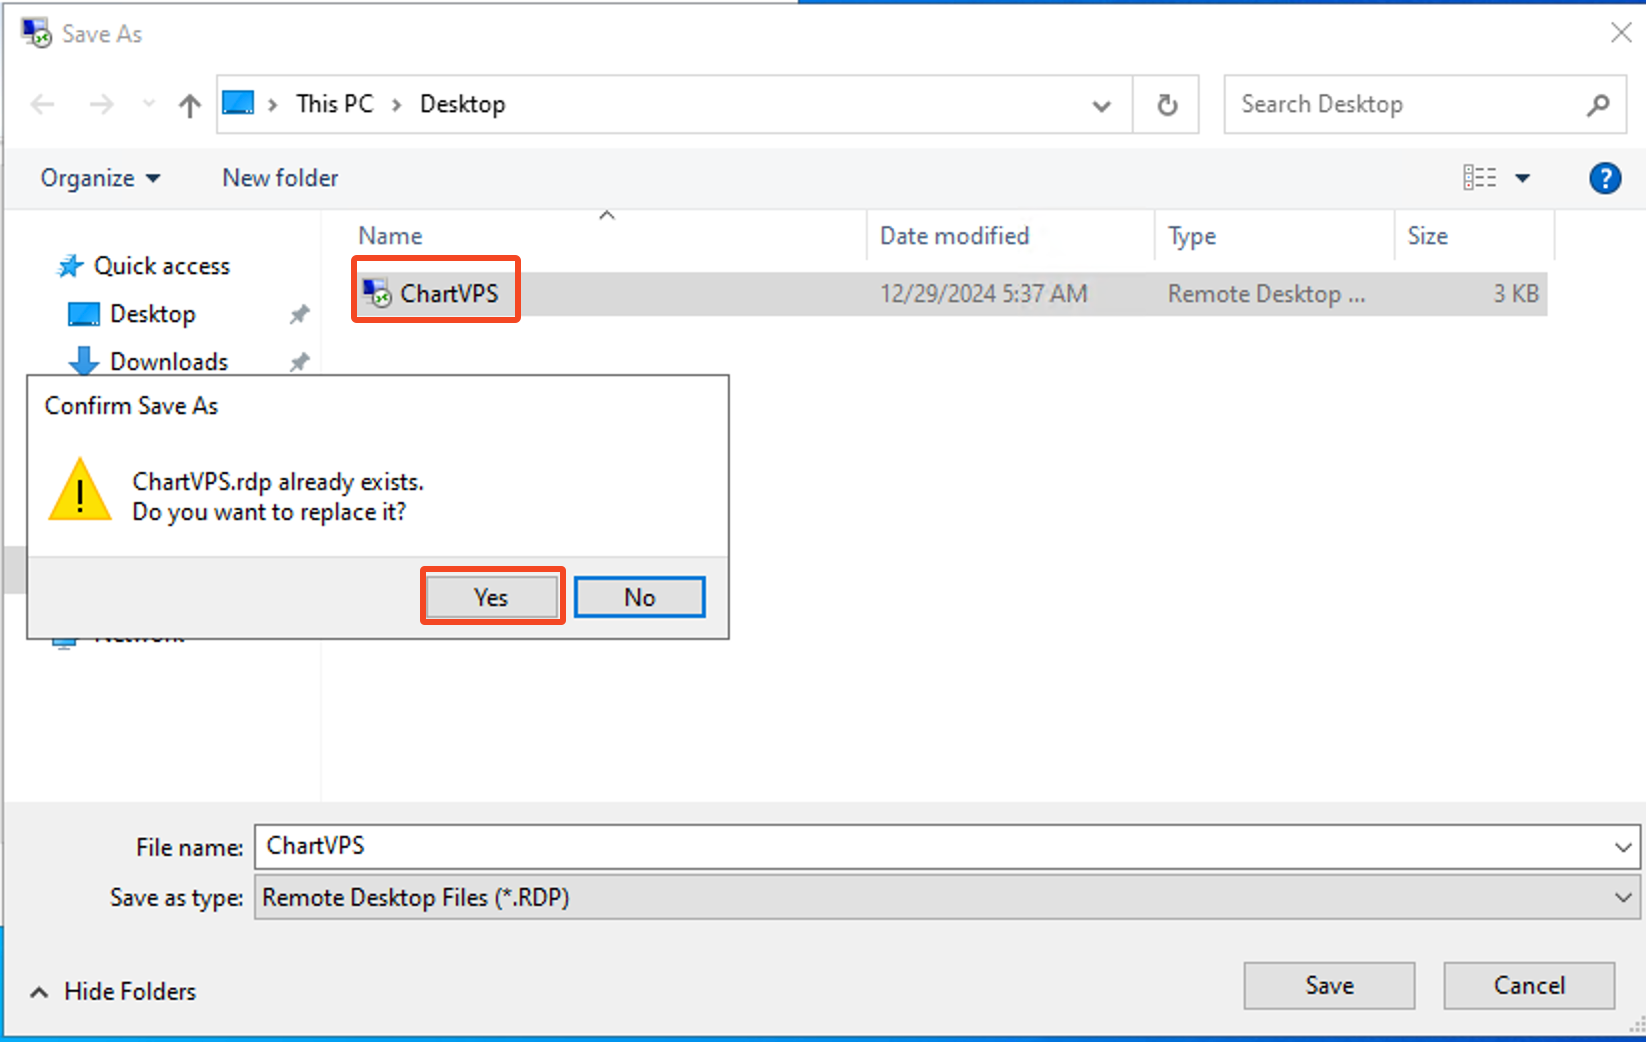Click the File name text field

[930, 846]
